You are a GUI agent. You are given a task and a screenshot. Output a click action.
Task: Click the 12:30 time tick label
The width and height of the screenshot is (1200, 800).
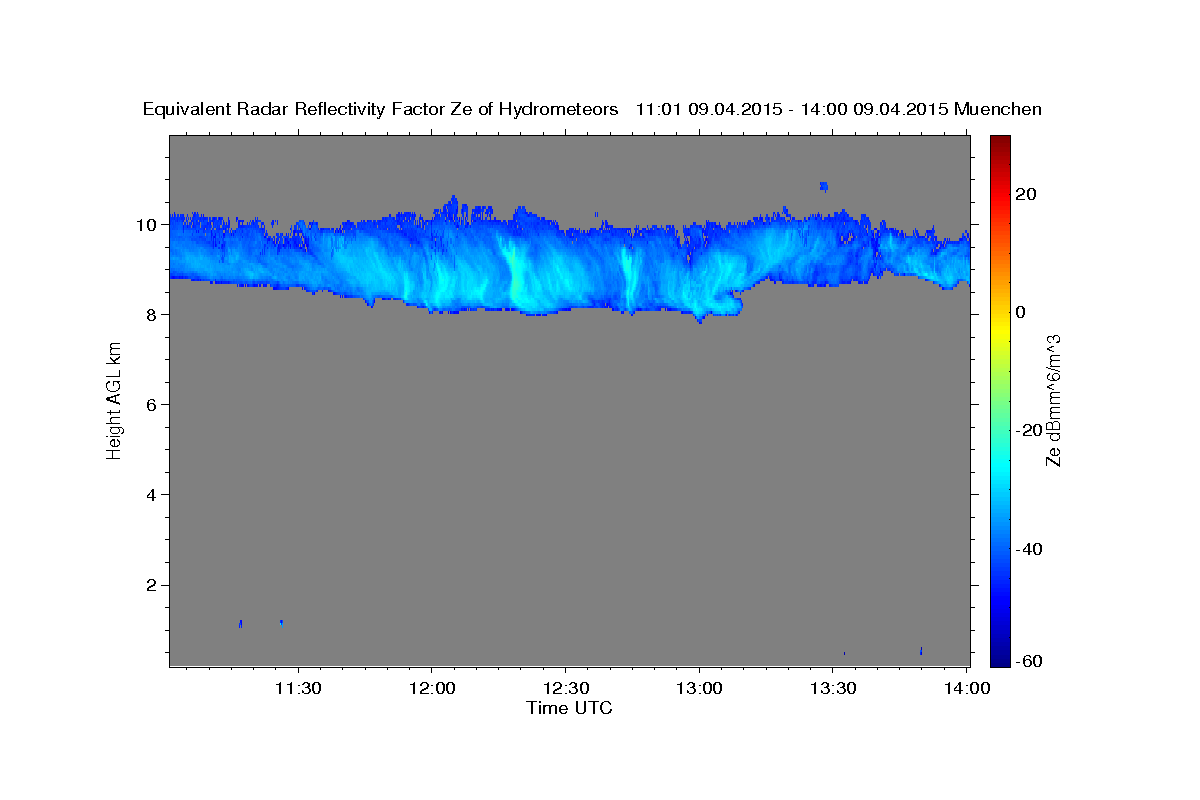pyautogui.click(x=565, y=688)
